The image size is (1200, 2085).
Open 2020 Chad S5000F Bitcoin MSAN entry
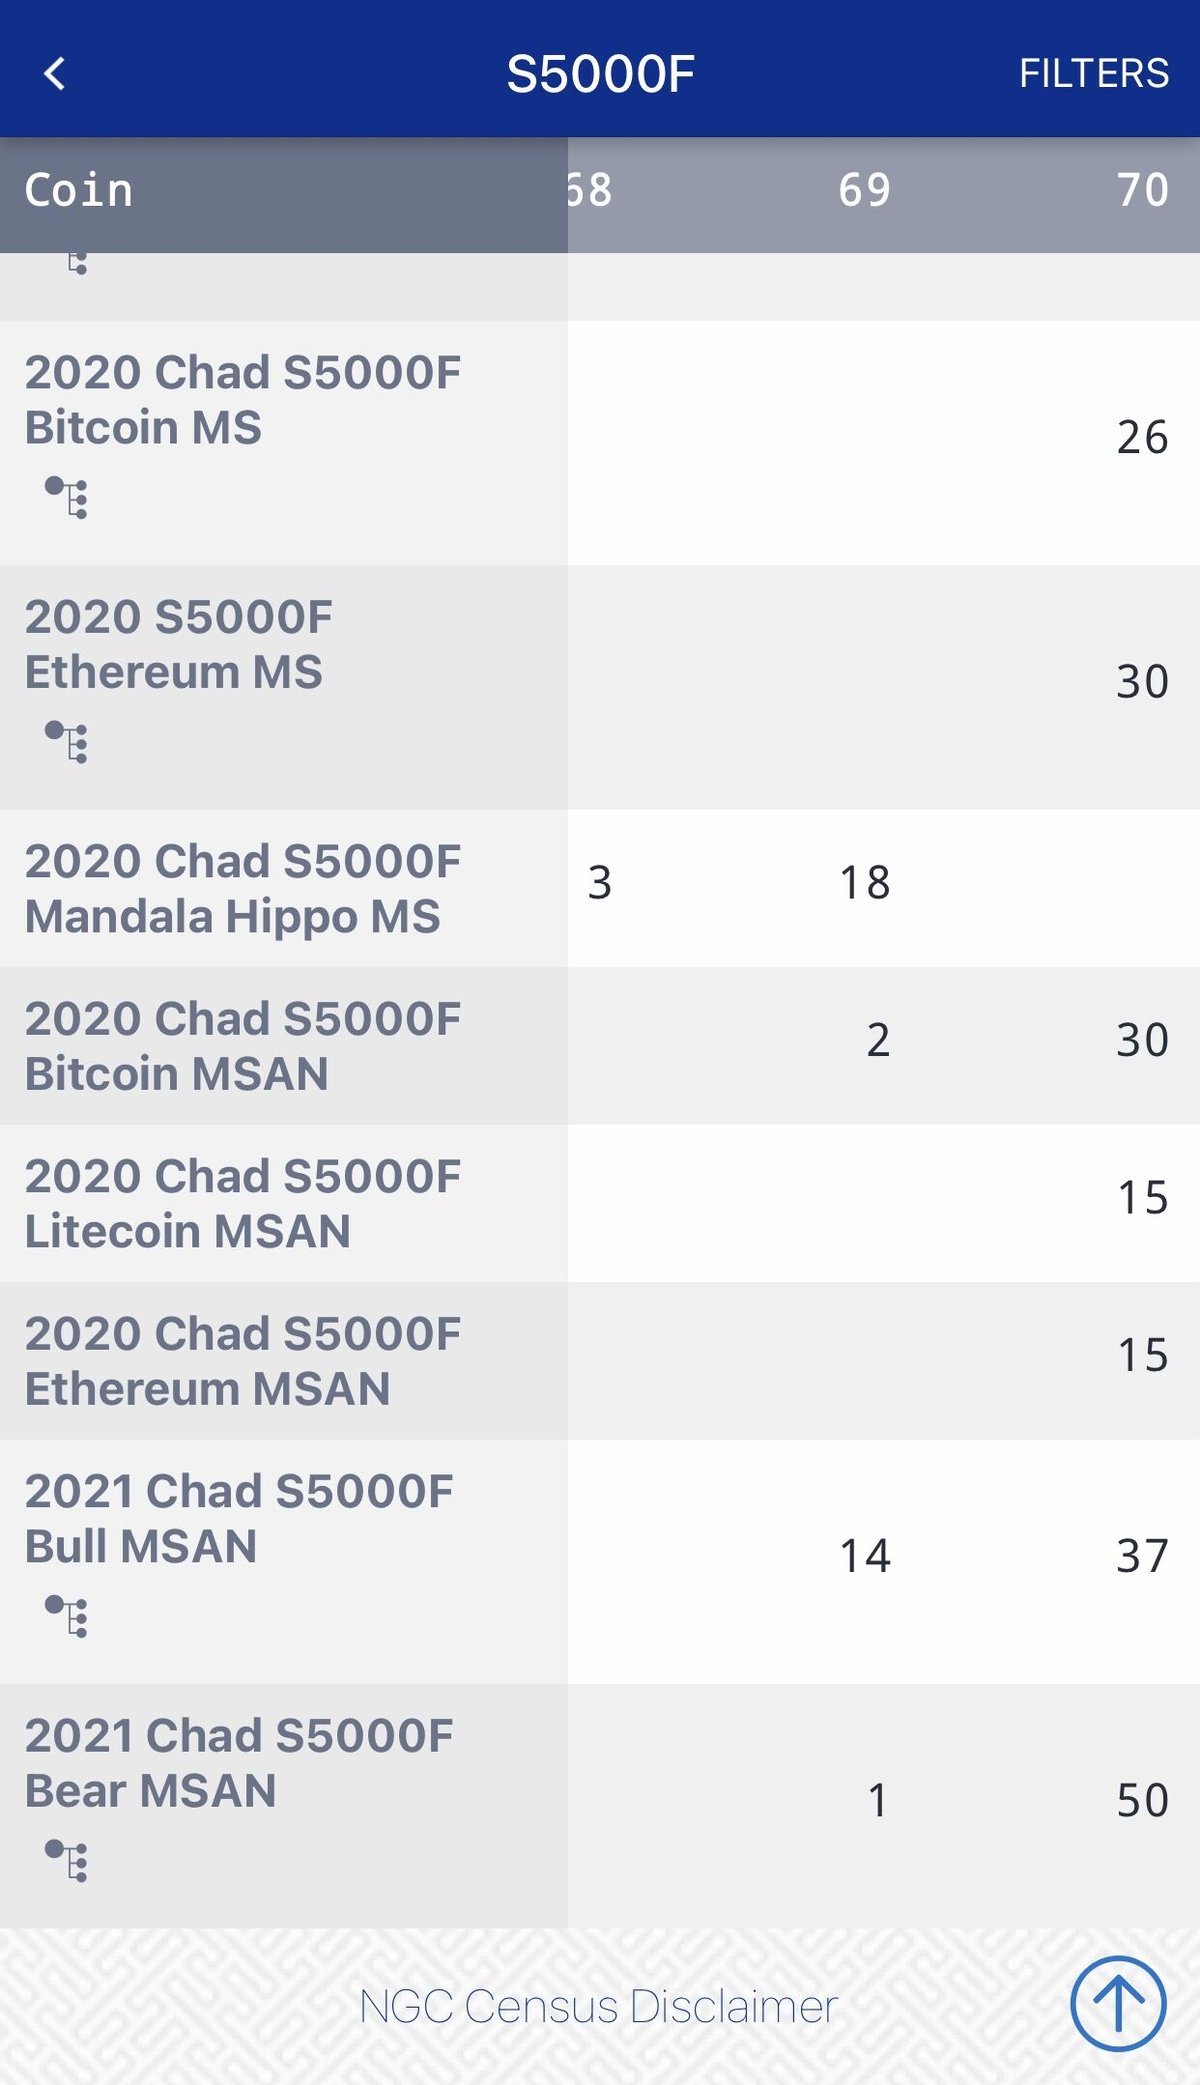pos(243,1045)
